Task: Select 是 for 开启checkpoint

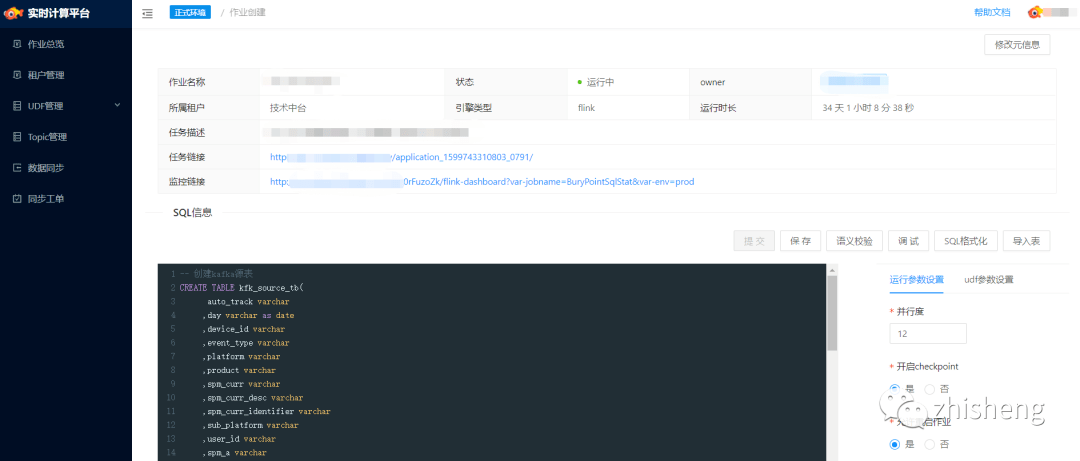Action: click(895, 389)
